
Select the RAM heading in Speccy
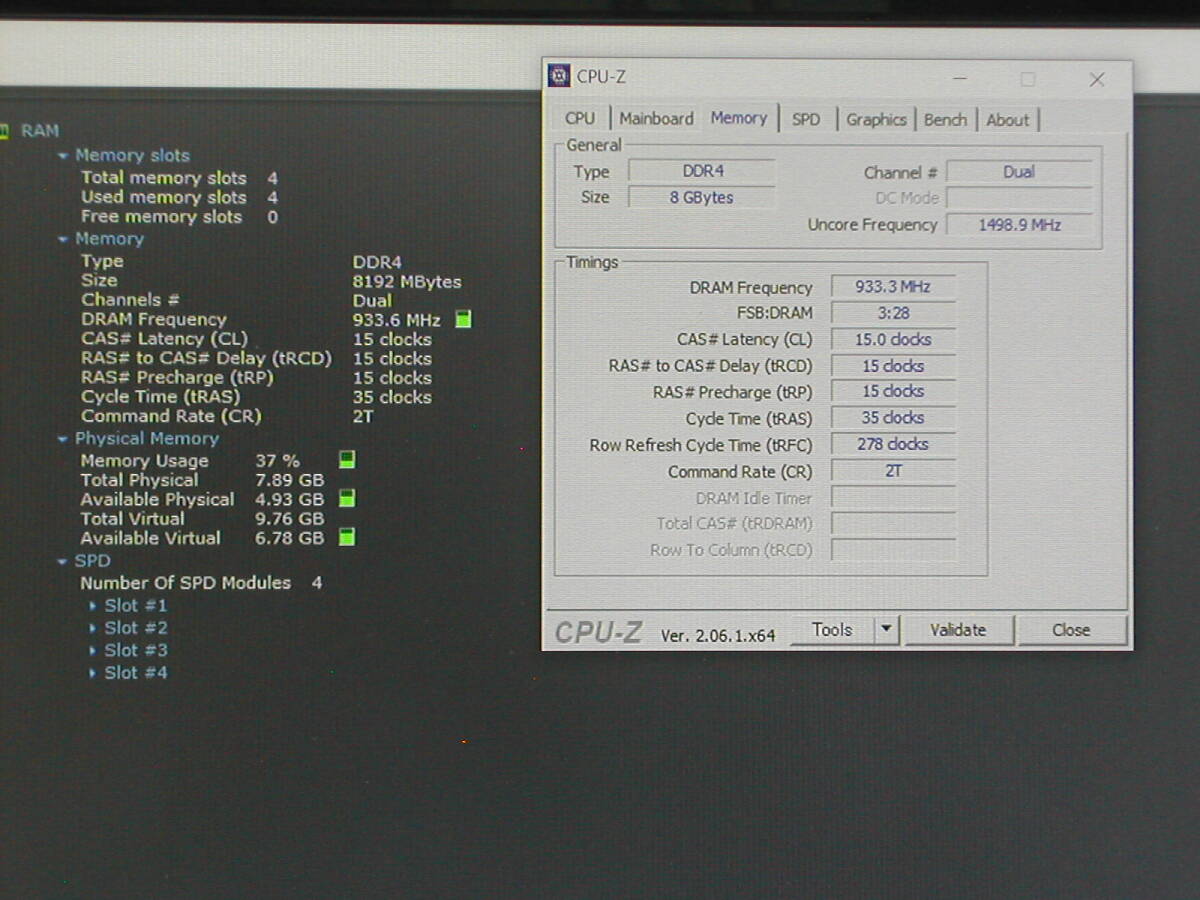40,131
